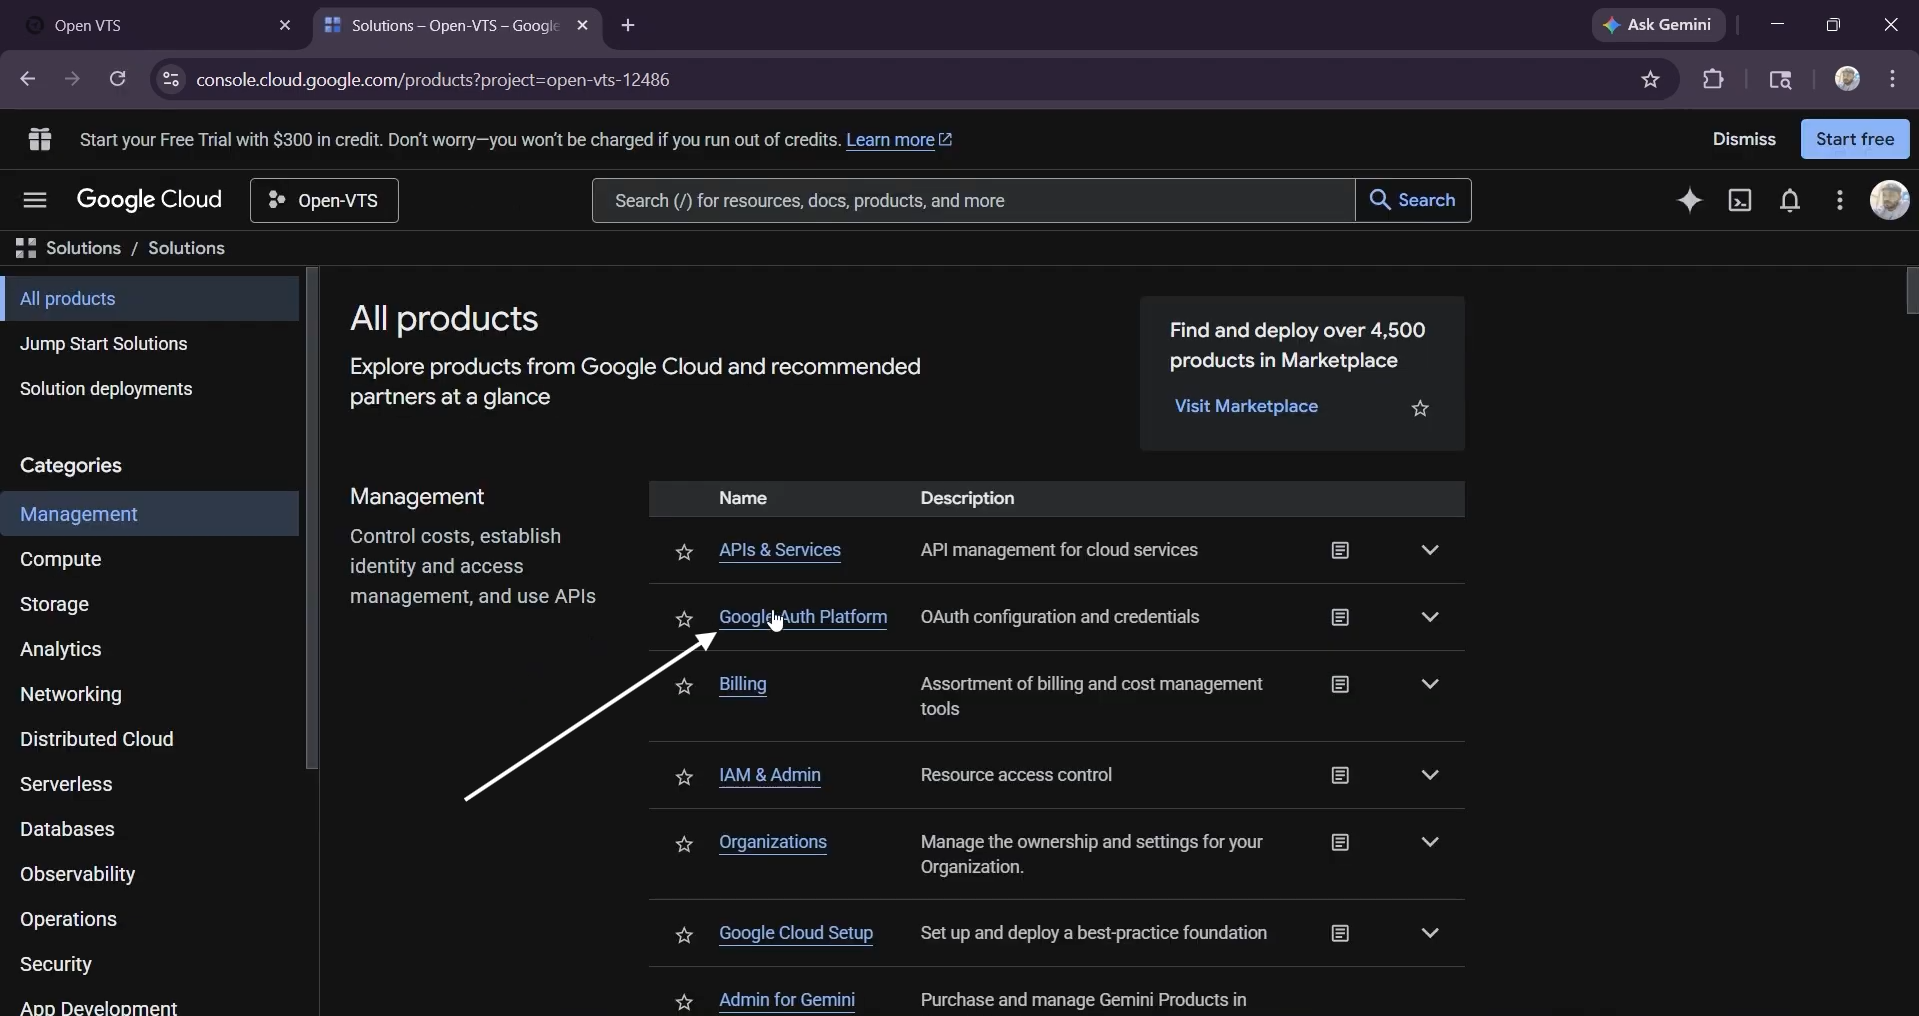The image size is (1919, 1016).
Task: Open the Google account avatar in console header
Action: [x=1890, y=200]
